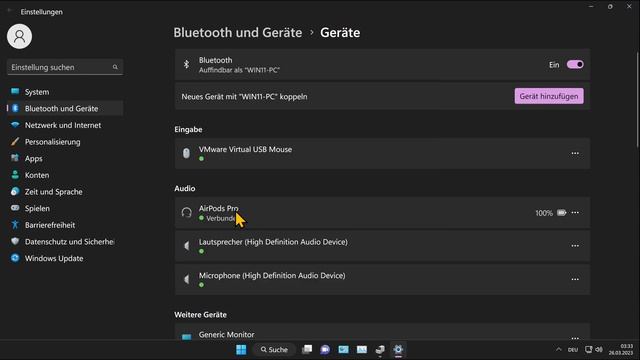Turn off the Bluetooth toggle switch
Image resolution: width=640 pixels, height=360 pixels.
pyautogui.click(x=575, y=64)
